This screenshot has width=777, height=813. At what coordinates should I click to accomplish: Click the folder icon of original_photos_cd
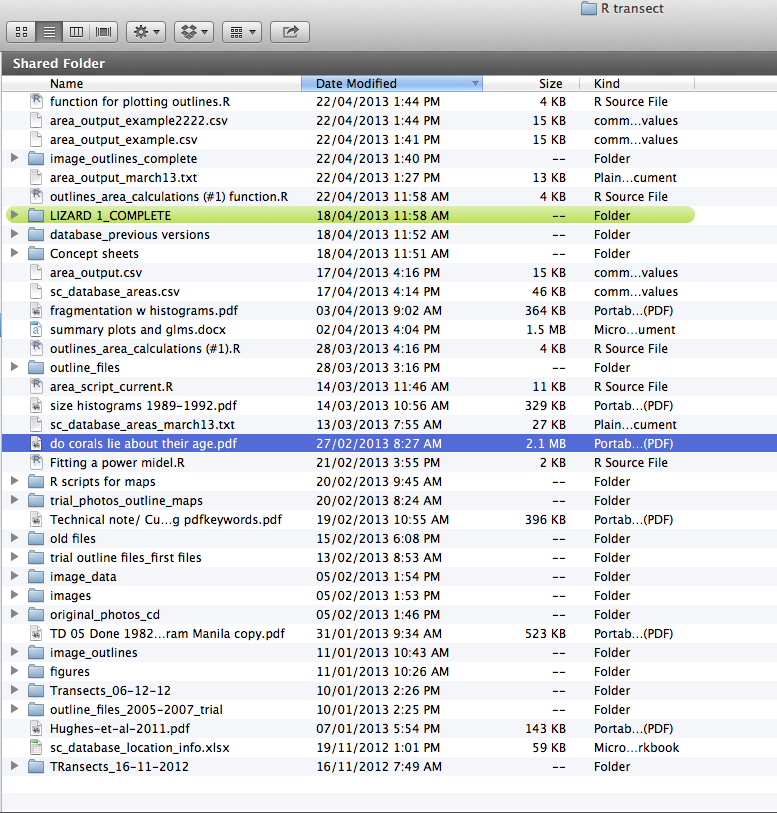coord(36,614)
